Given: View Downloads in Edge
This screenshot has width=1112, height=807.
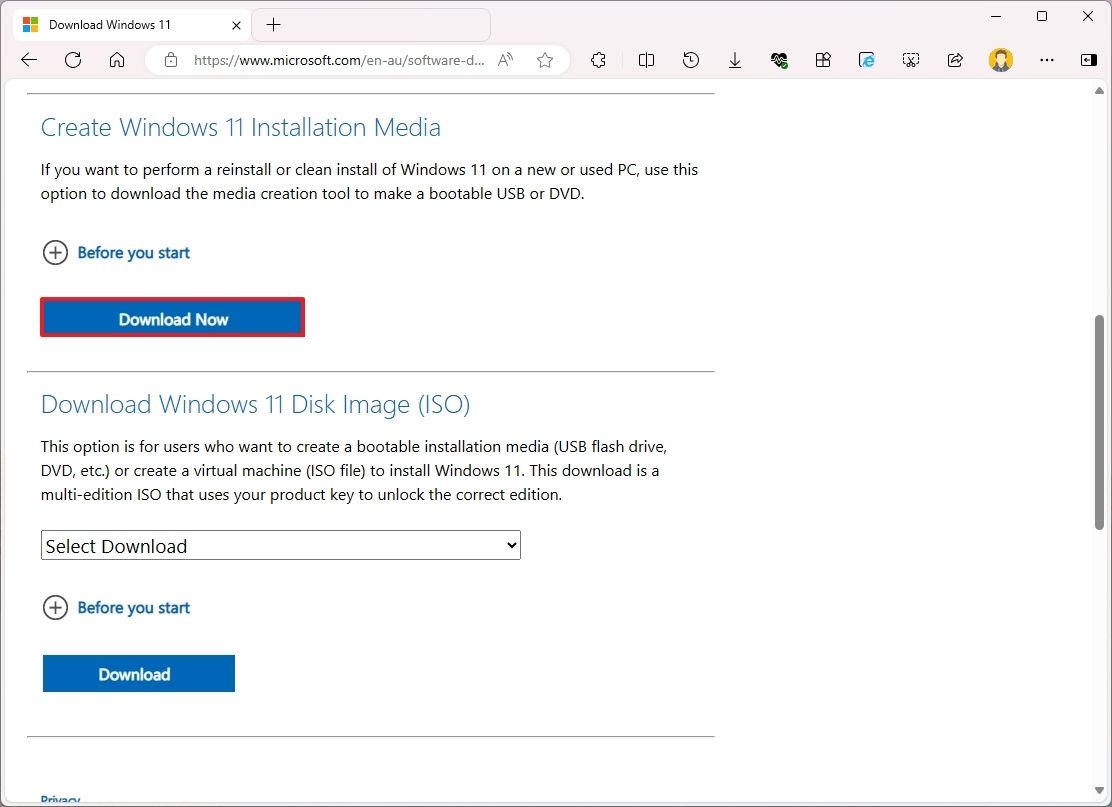Looking at the screenshot, I should click(x=735, y=60).
